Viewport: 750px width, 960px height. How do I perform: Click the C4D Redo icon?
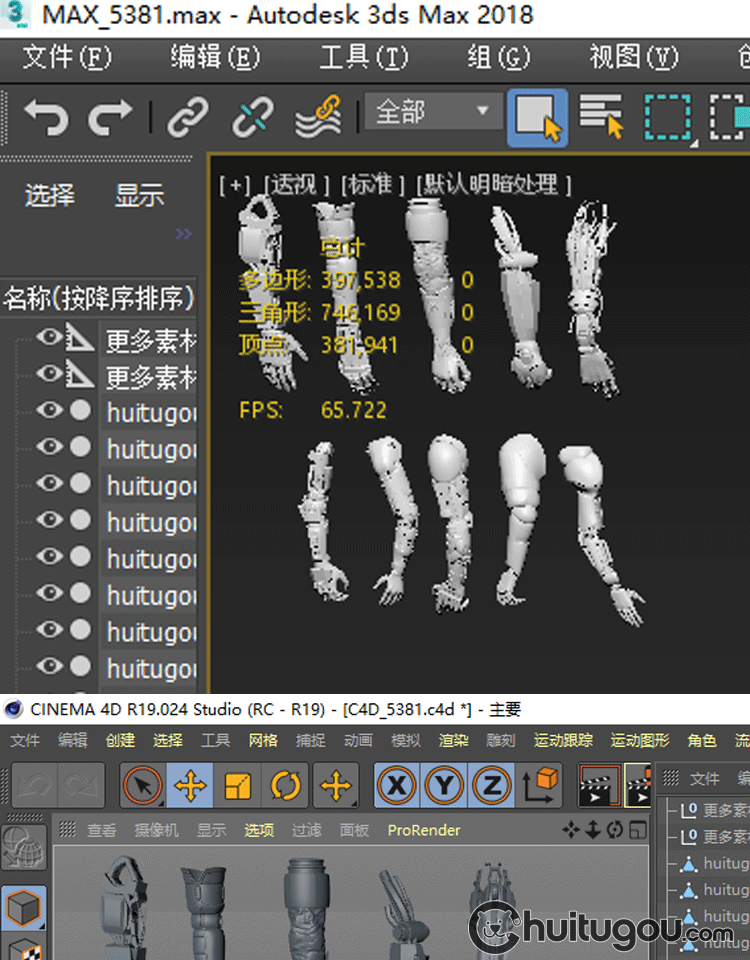[x=81, y=785]
